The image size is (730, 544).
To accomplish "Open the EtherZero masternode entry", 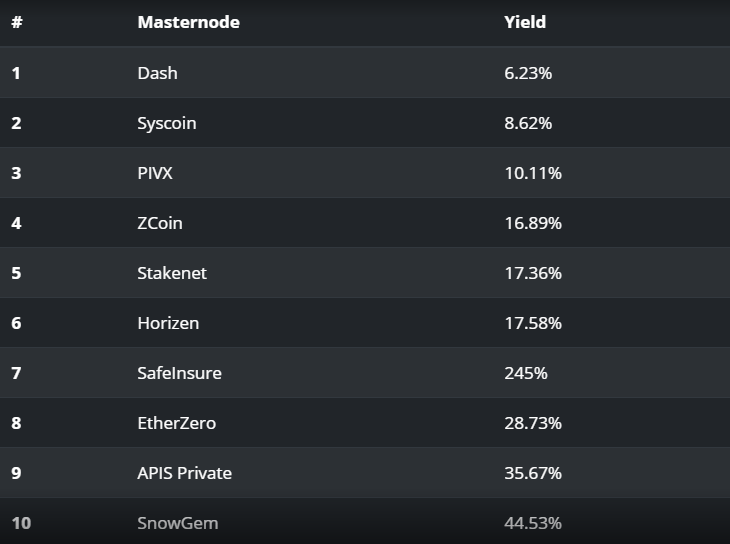I will 176,423.
